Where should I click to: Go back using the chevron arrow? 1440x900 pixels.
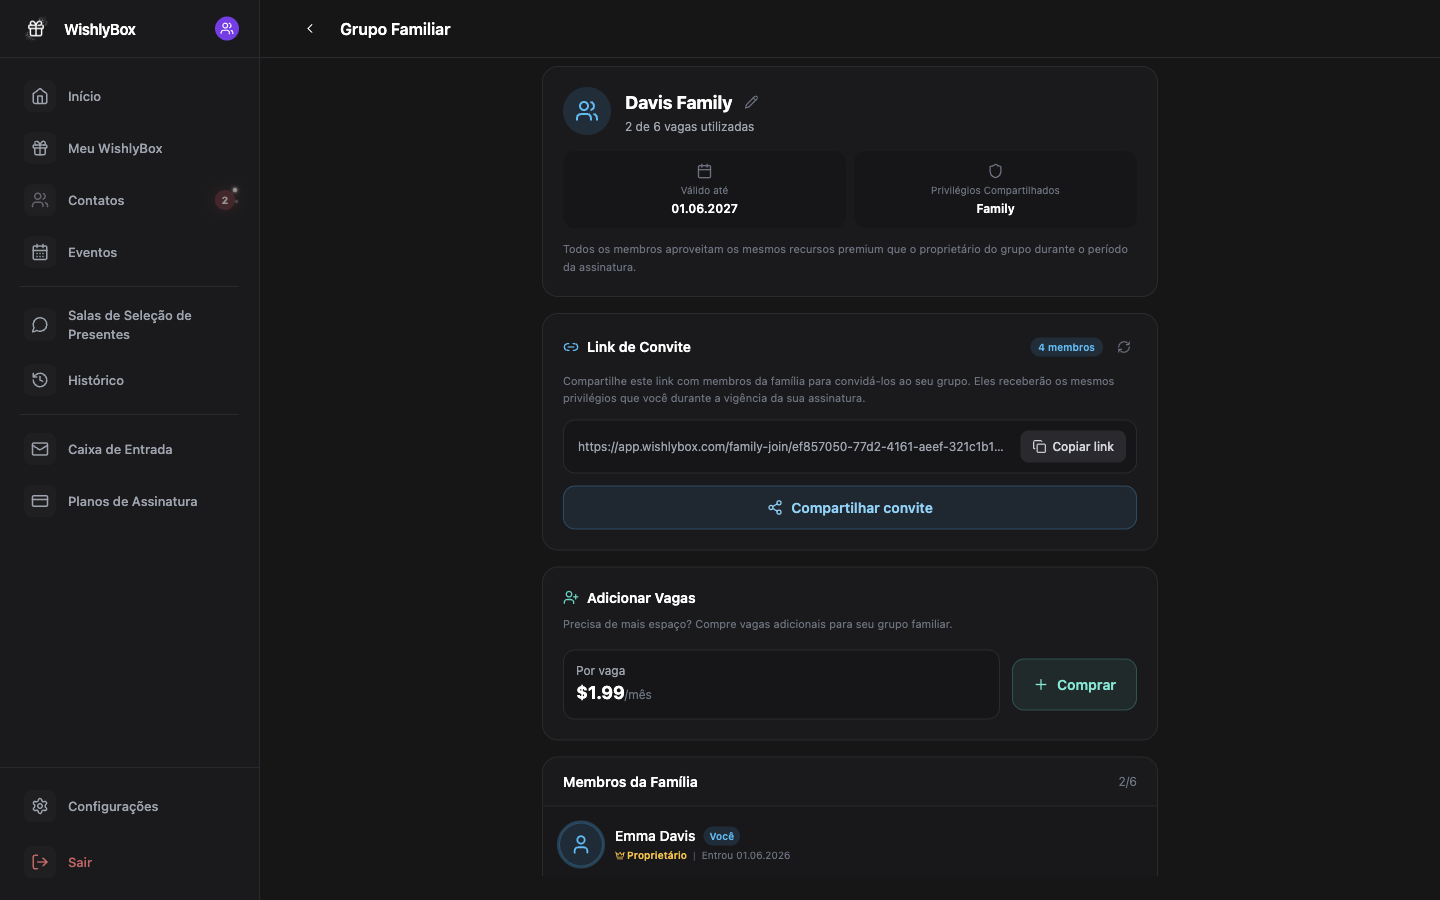pos(310,29)
